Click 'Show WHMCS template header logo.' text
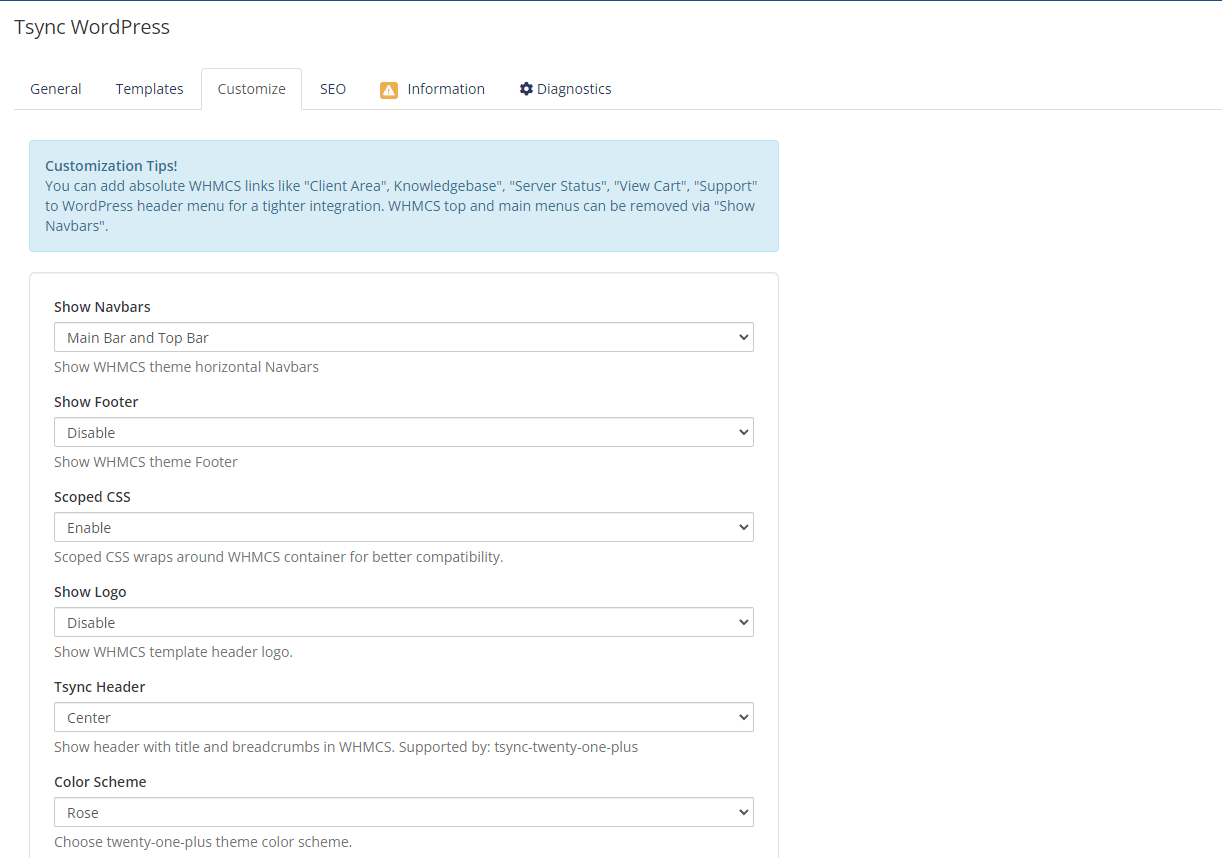Image resolution: width=1222 pixels, height=858 pixels. coord(173,652)
